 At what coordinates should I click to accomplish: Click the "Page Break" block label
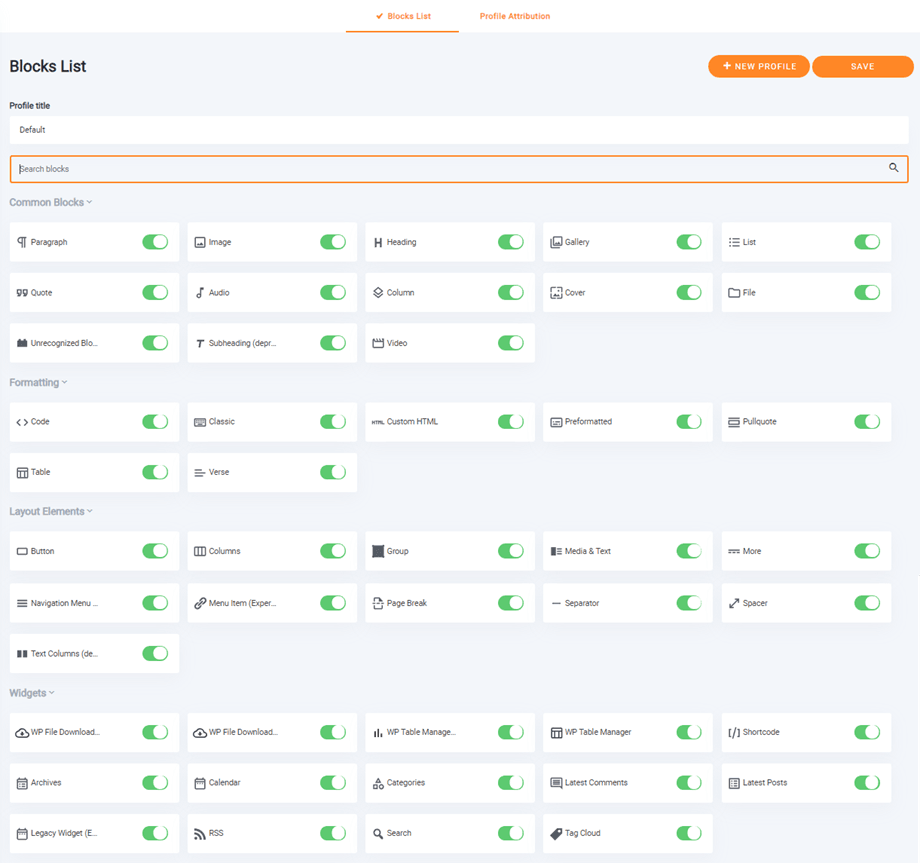click(407, 603)
